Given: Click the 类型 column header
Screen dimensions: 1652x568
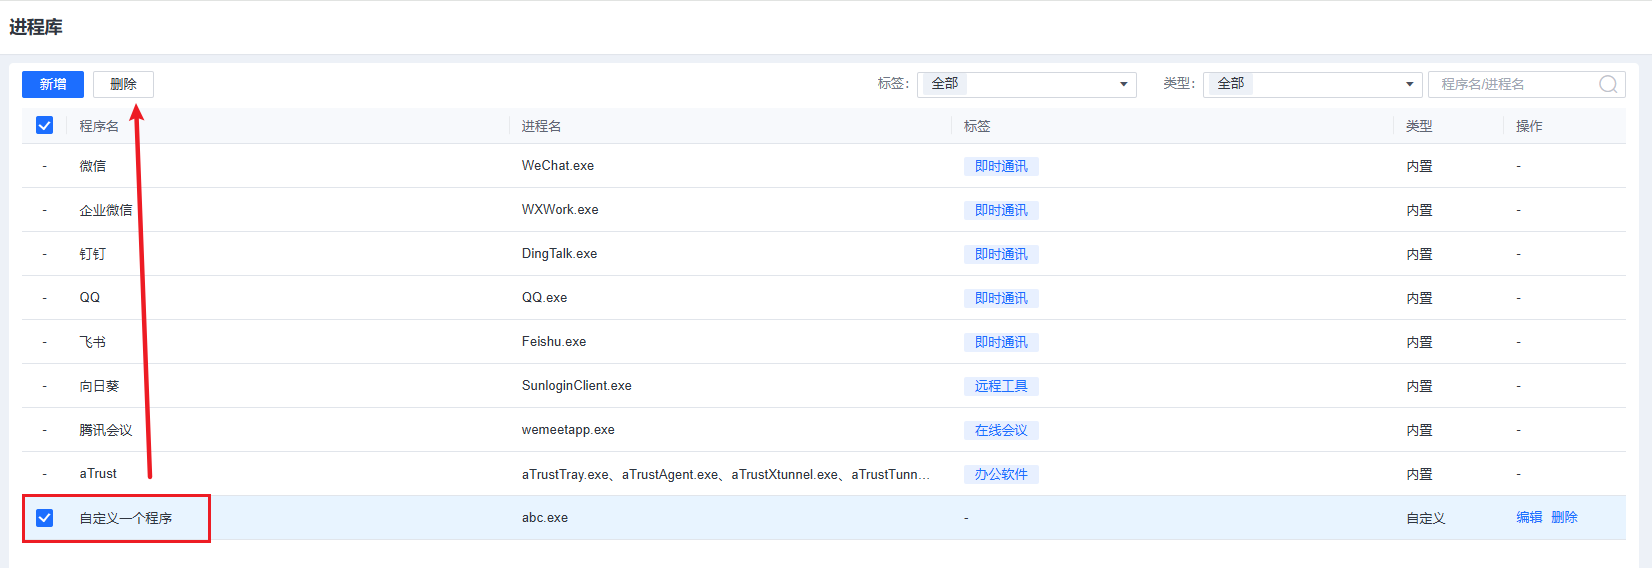Looking at the screenshot, I should 1419,126.
